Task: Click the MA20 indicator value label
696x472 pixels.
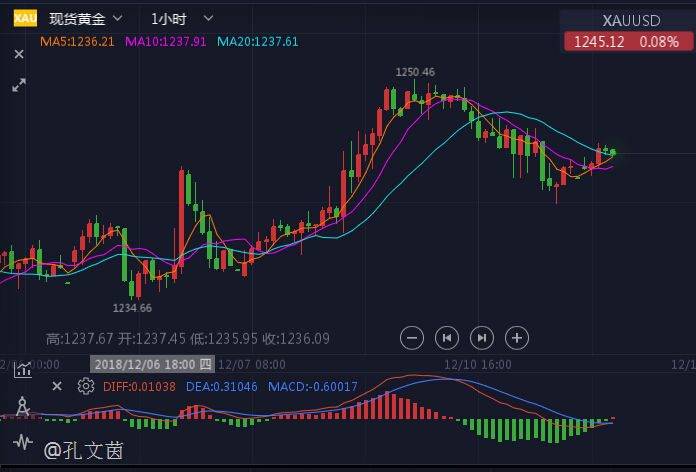Action: coord(257,41)
